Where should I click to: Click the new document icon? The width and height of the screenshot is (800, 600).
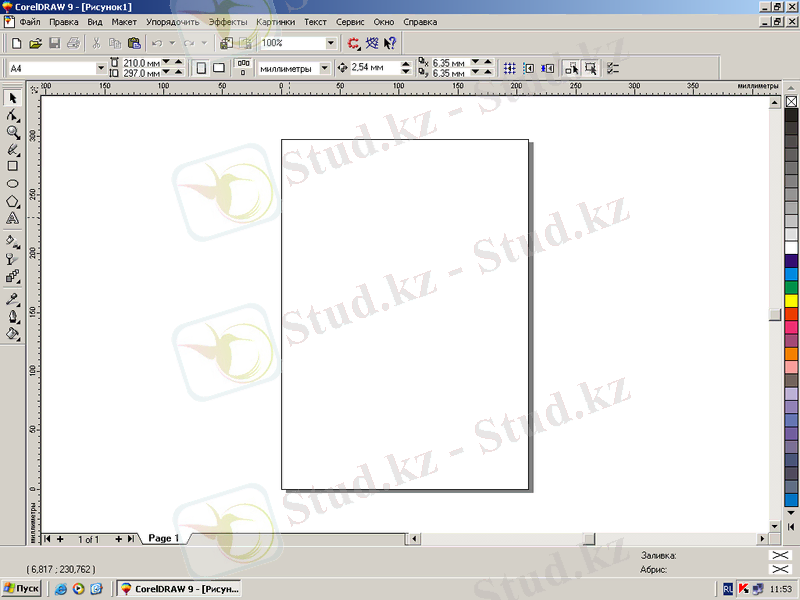click(16, 44)
